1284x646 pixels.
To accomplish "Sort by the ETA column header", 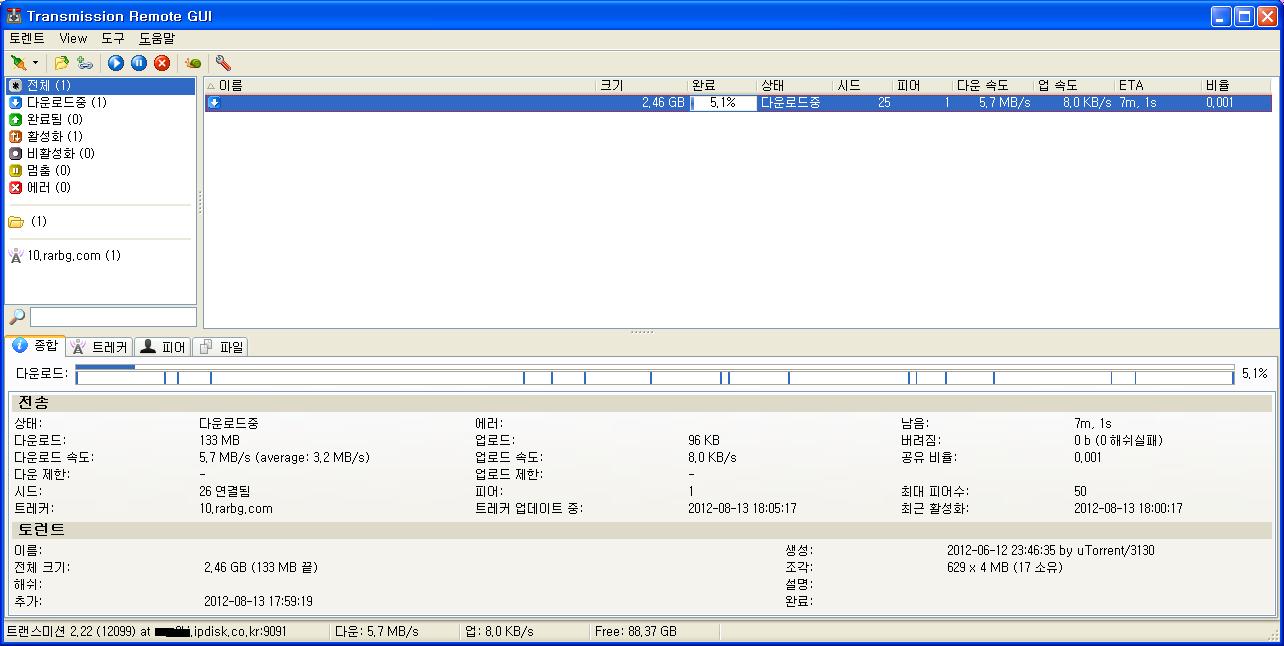I will click(1158, 86).
